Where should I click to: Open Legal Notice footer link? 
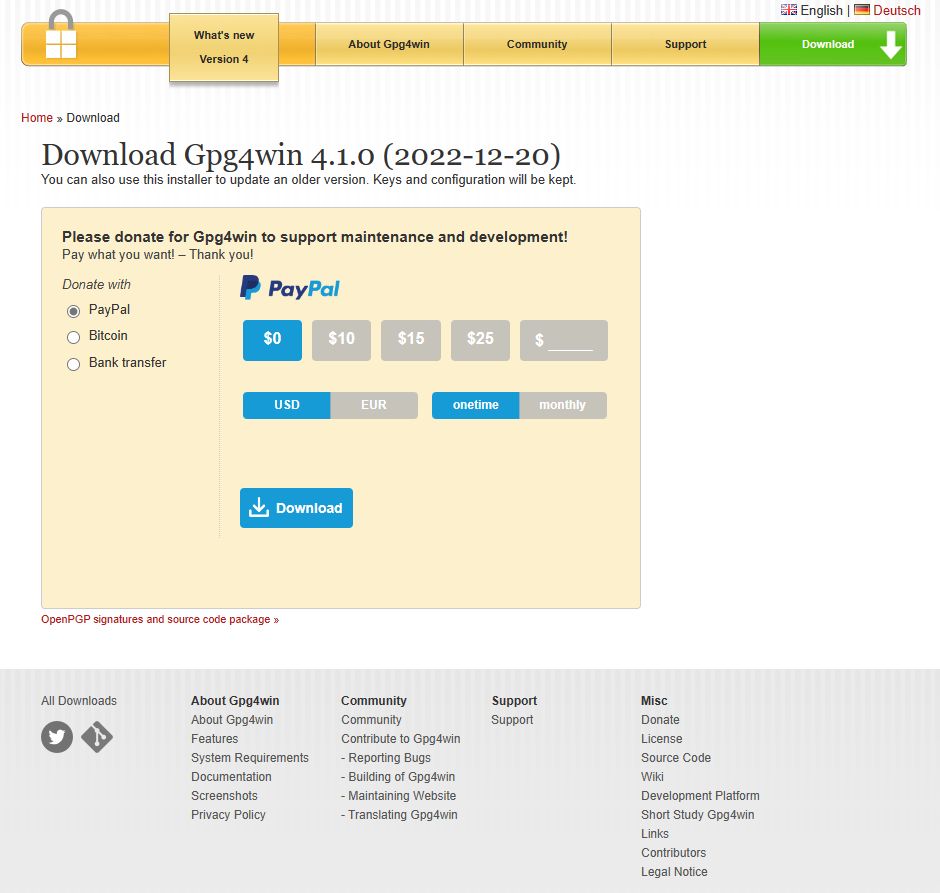tap(674, 872)
